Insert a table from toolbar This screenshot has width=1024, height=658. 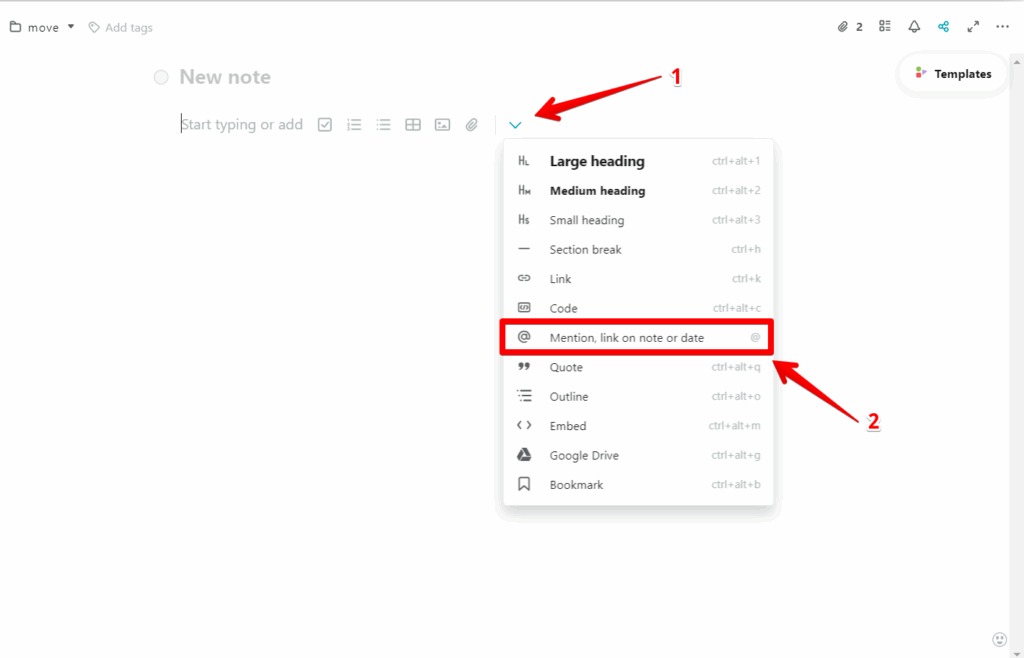(x=412, y=125)
